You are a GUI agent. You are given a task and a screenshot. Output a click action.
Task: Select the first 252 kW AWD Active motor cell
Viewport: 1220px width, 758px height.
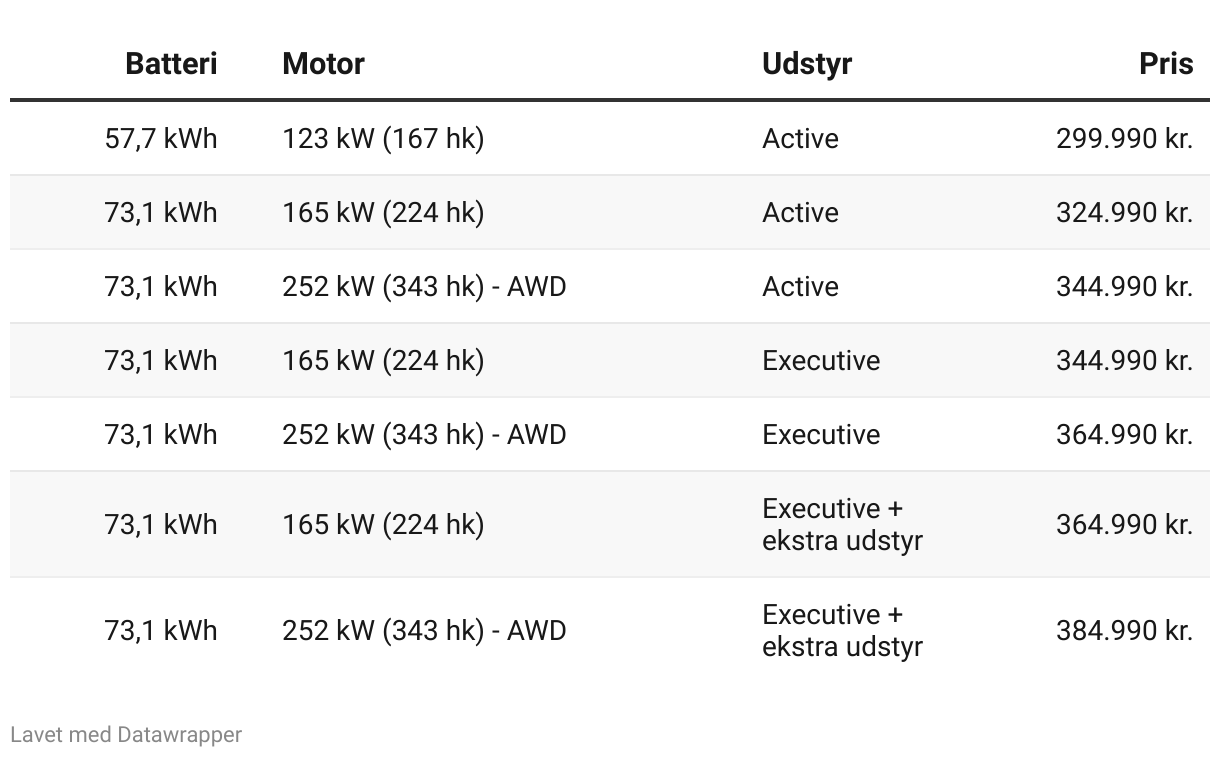424,286
